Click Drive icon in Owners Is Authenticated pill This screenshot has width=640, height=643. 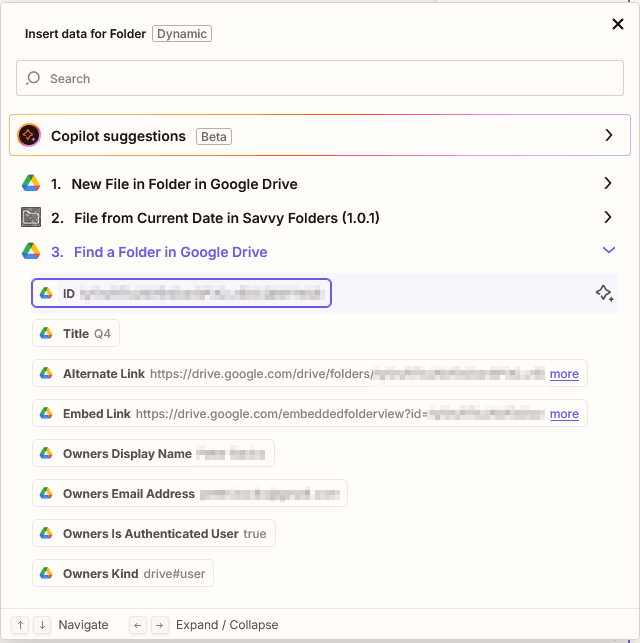46,533
